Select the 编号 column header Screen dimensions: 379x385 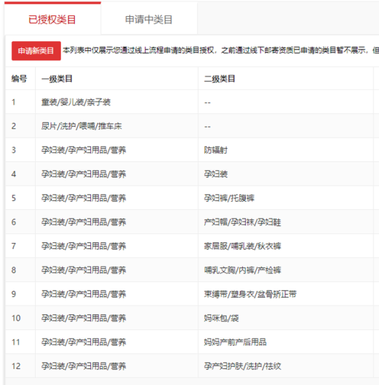point(19,79)
